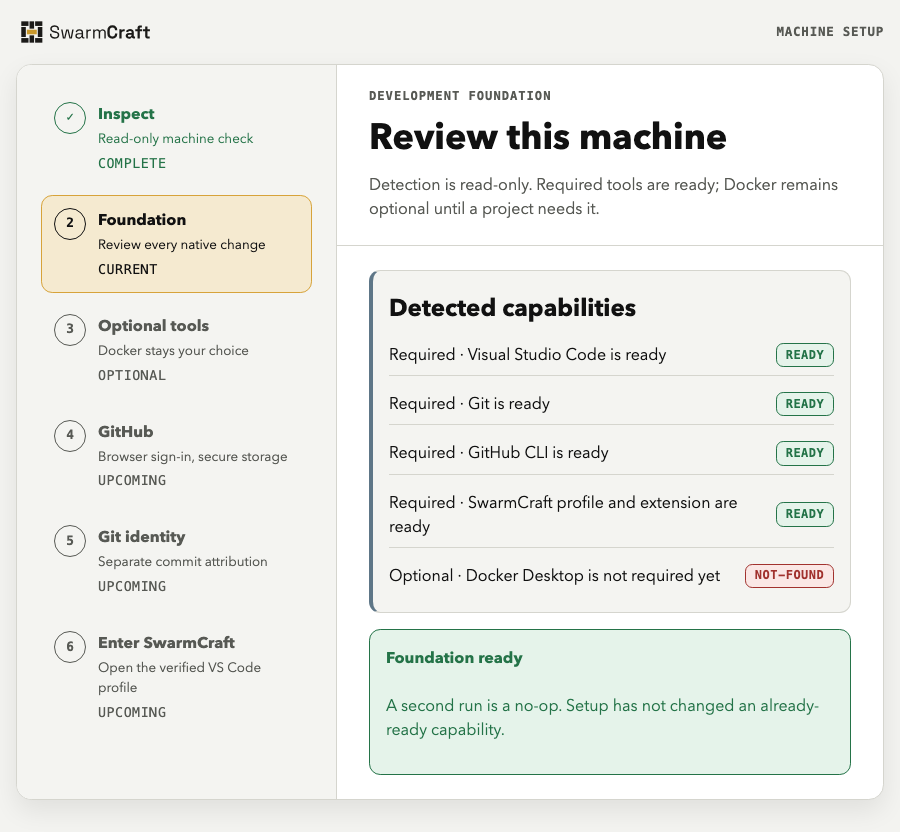Click the step 5 number circle
This screenshot has height=832, width=900.
[x=70, y=541]
